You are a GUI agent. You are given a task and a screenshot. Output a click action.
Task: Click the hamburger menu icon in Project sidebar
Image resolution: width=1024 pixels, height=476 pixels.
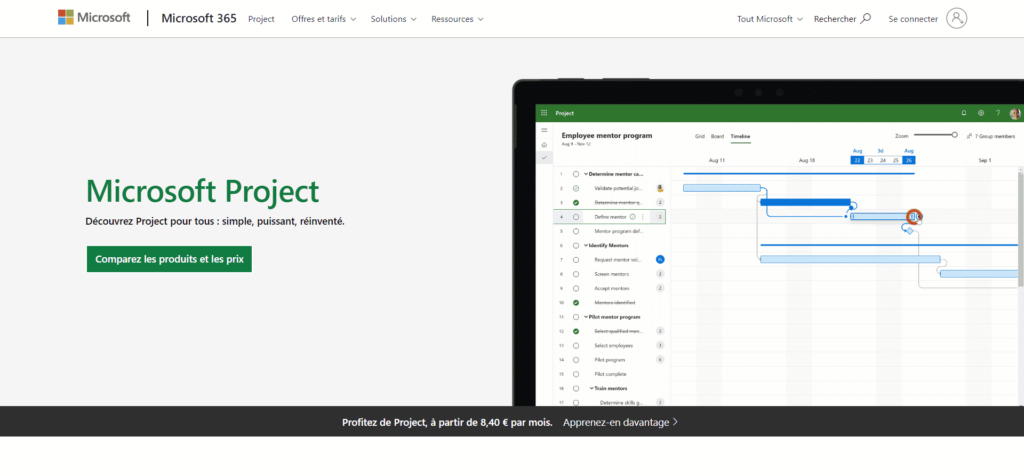[544, 130]
